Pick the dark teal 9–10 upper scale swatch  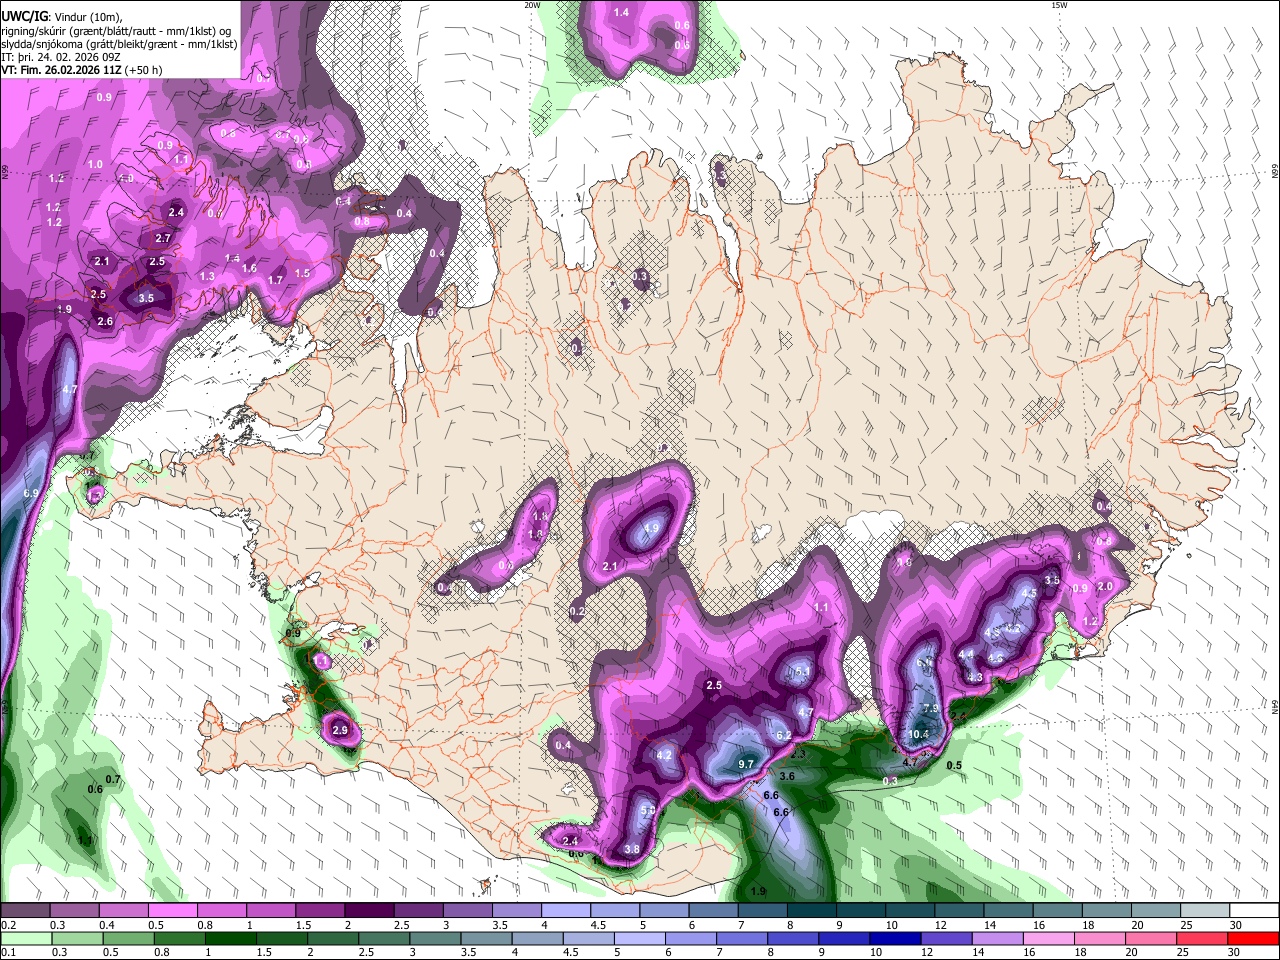[x=860, y=911]
